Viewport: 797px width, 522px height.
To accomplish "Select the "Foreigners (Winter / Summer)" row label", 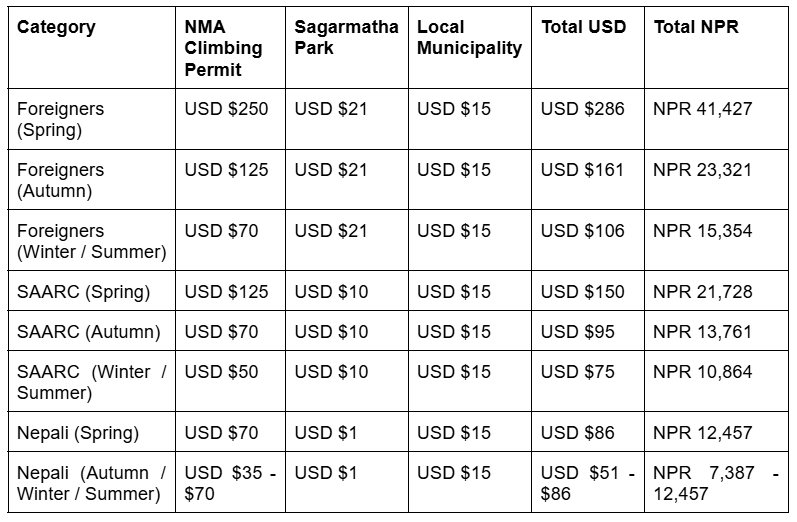I will point(92,241).
